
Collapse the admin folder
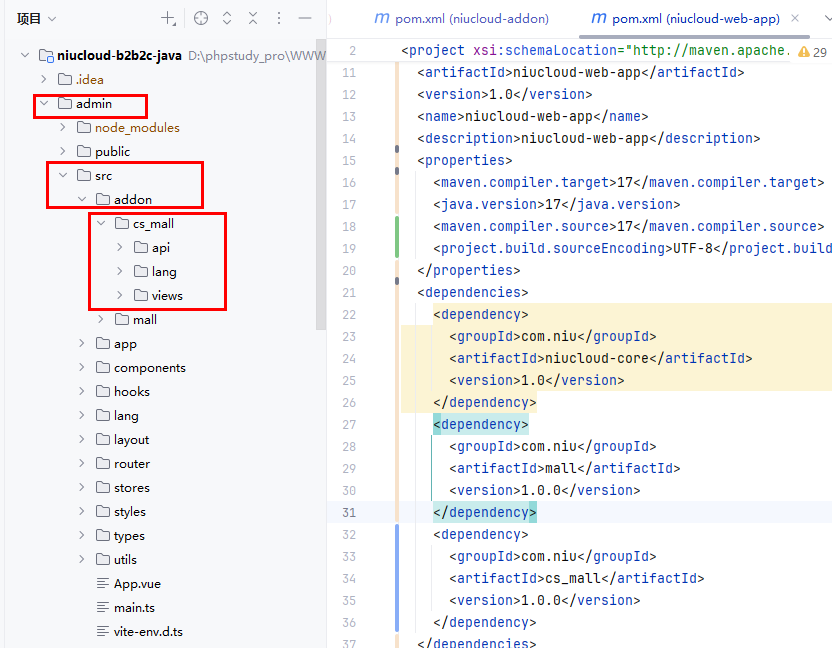44,104
